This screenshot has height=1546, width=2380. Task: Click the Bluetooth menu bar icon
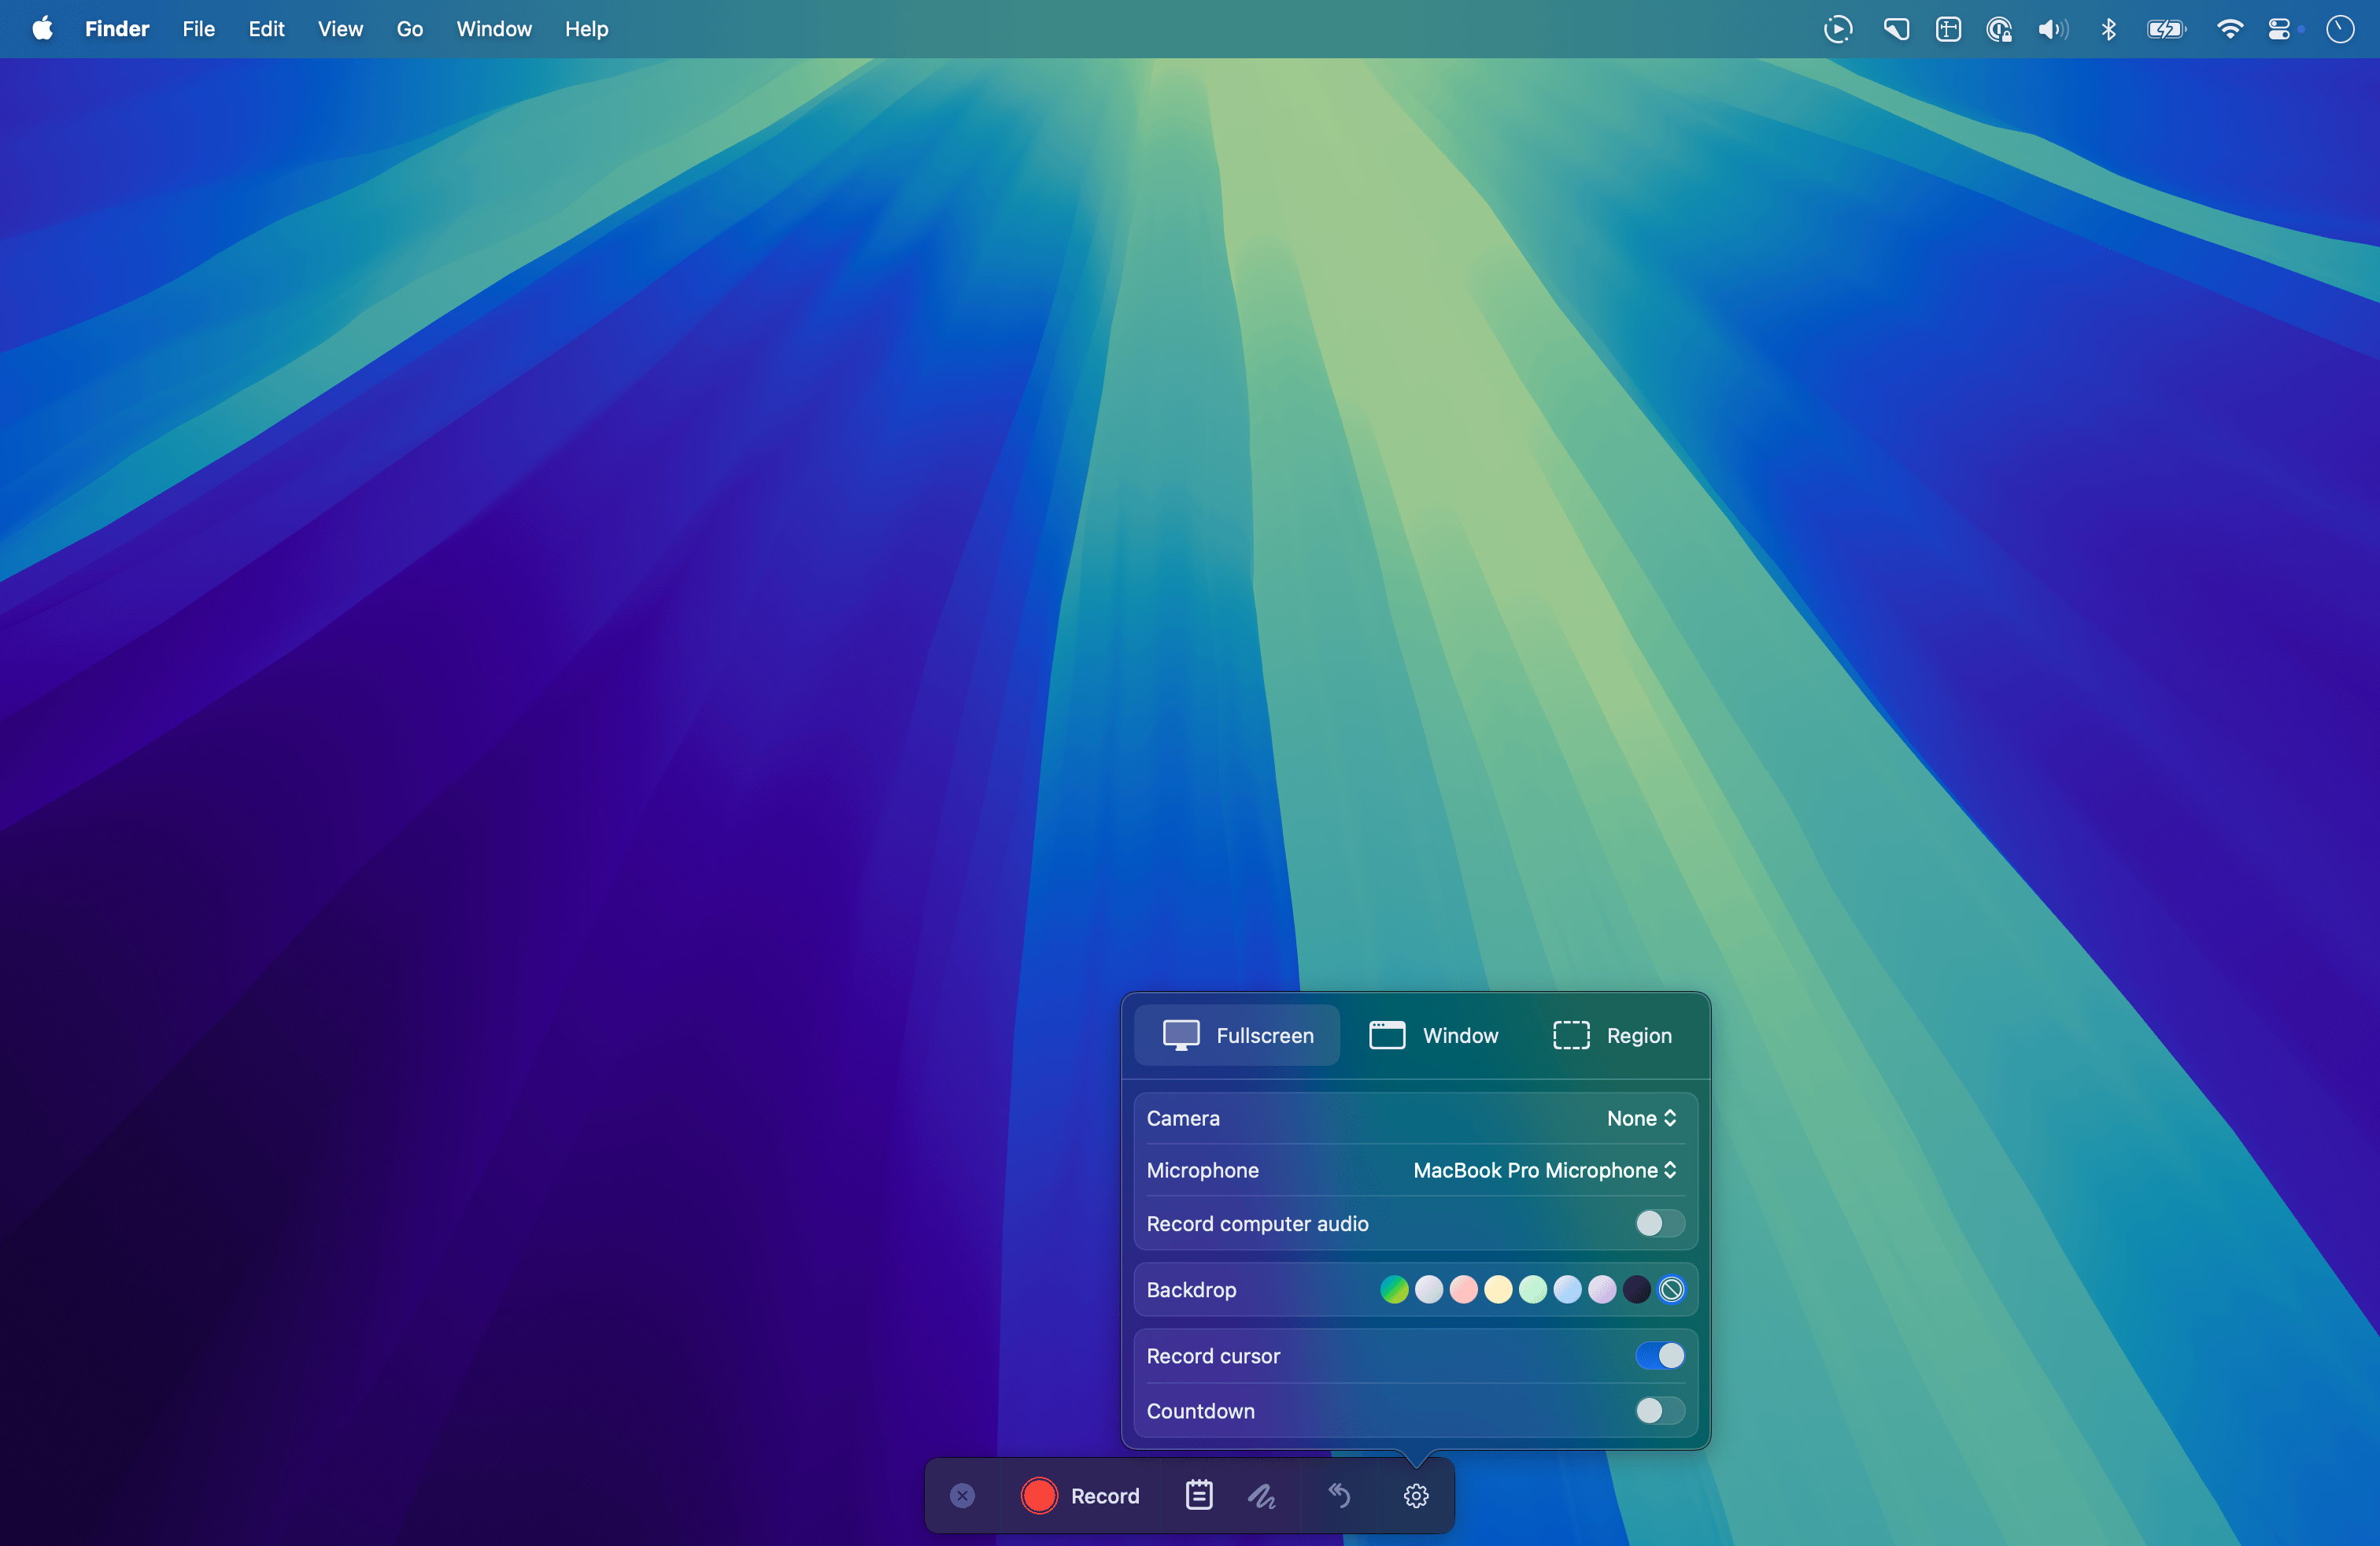click(x=2108, y=29)
